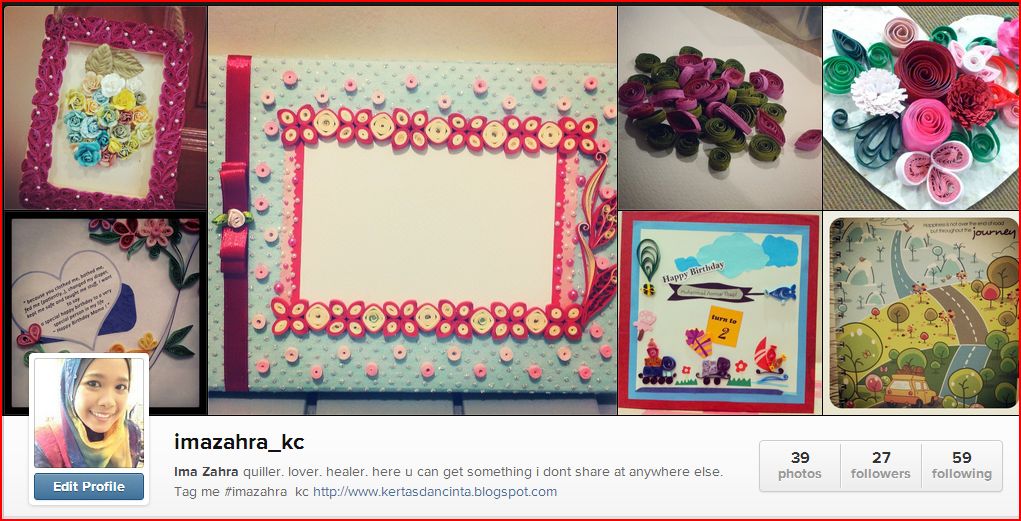Open the journey road illustration photo
1021x521 pixels.
coord(921,313)
